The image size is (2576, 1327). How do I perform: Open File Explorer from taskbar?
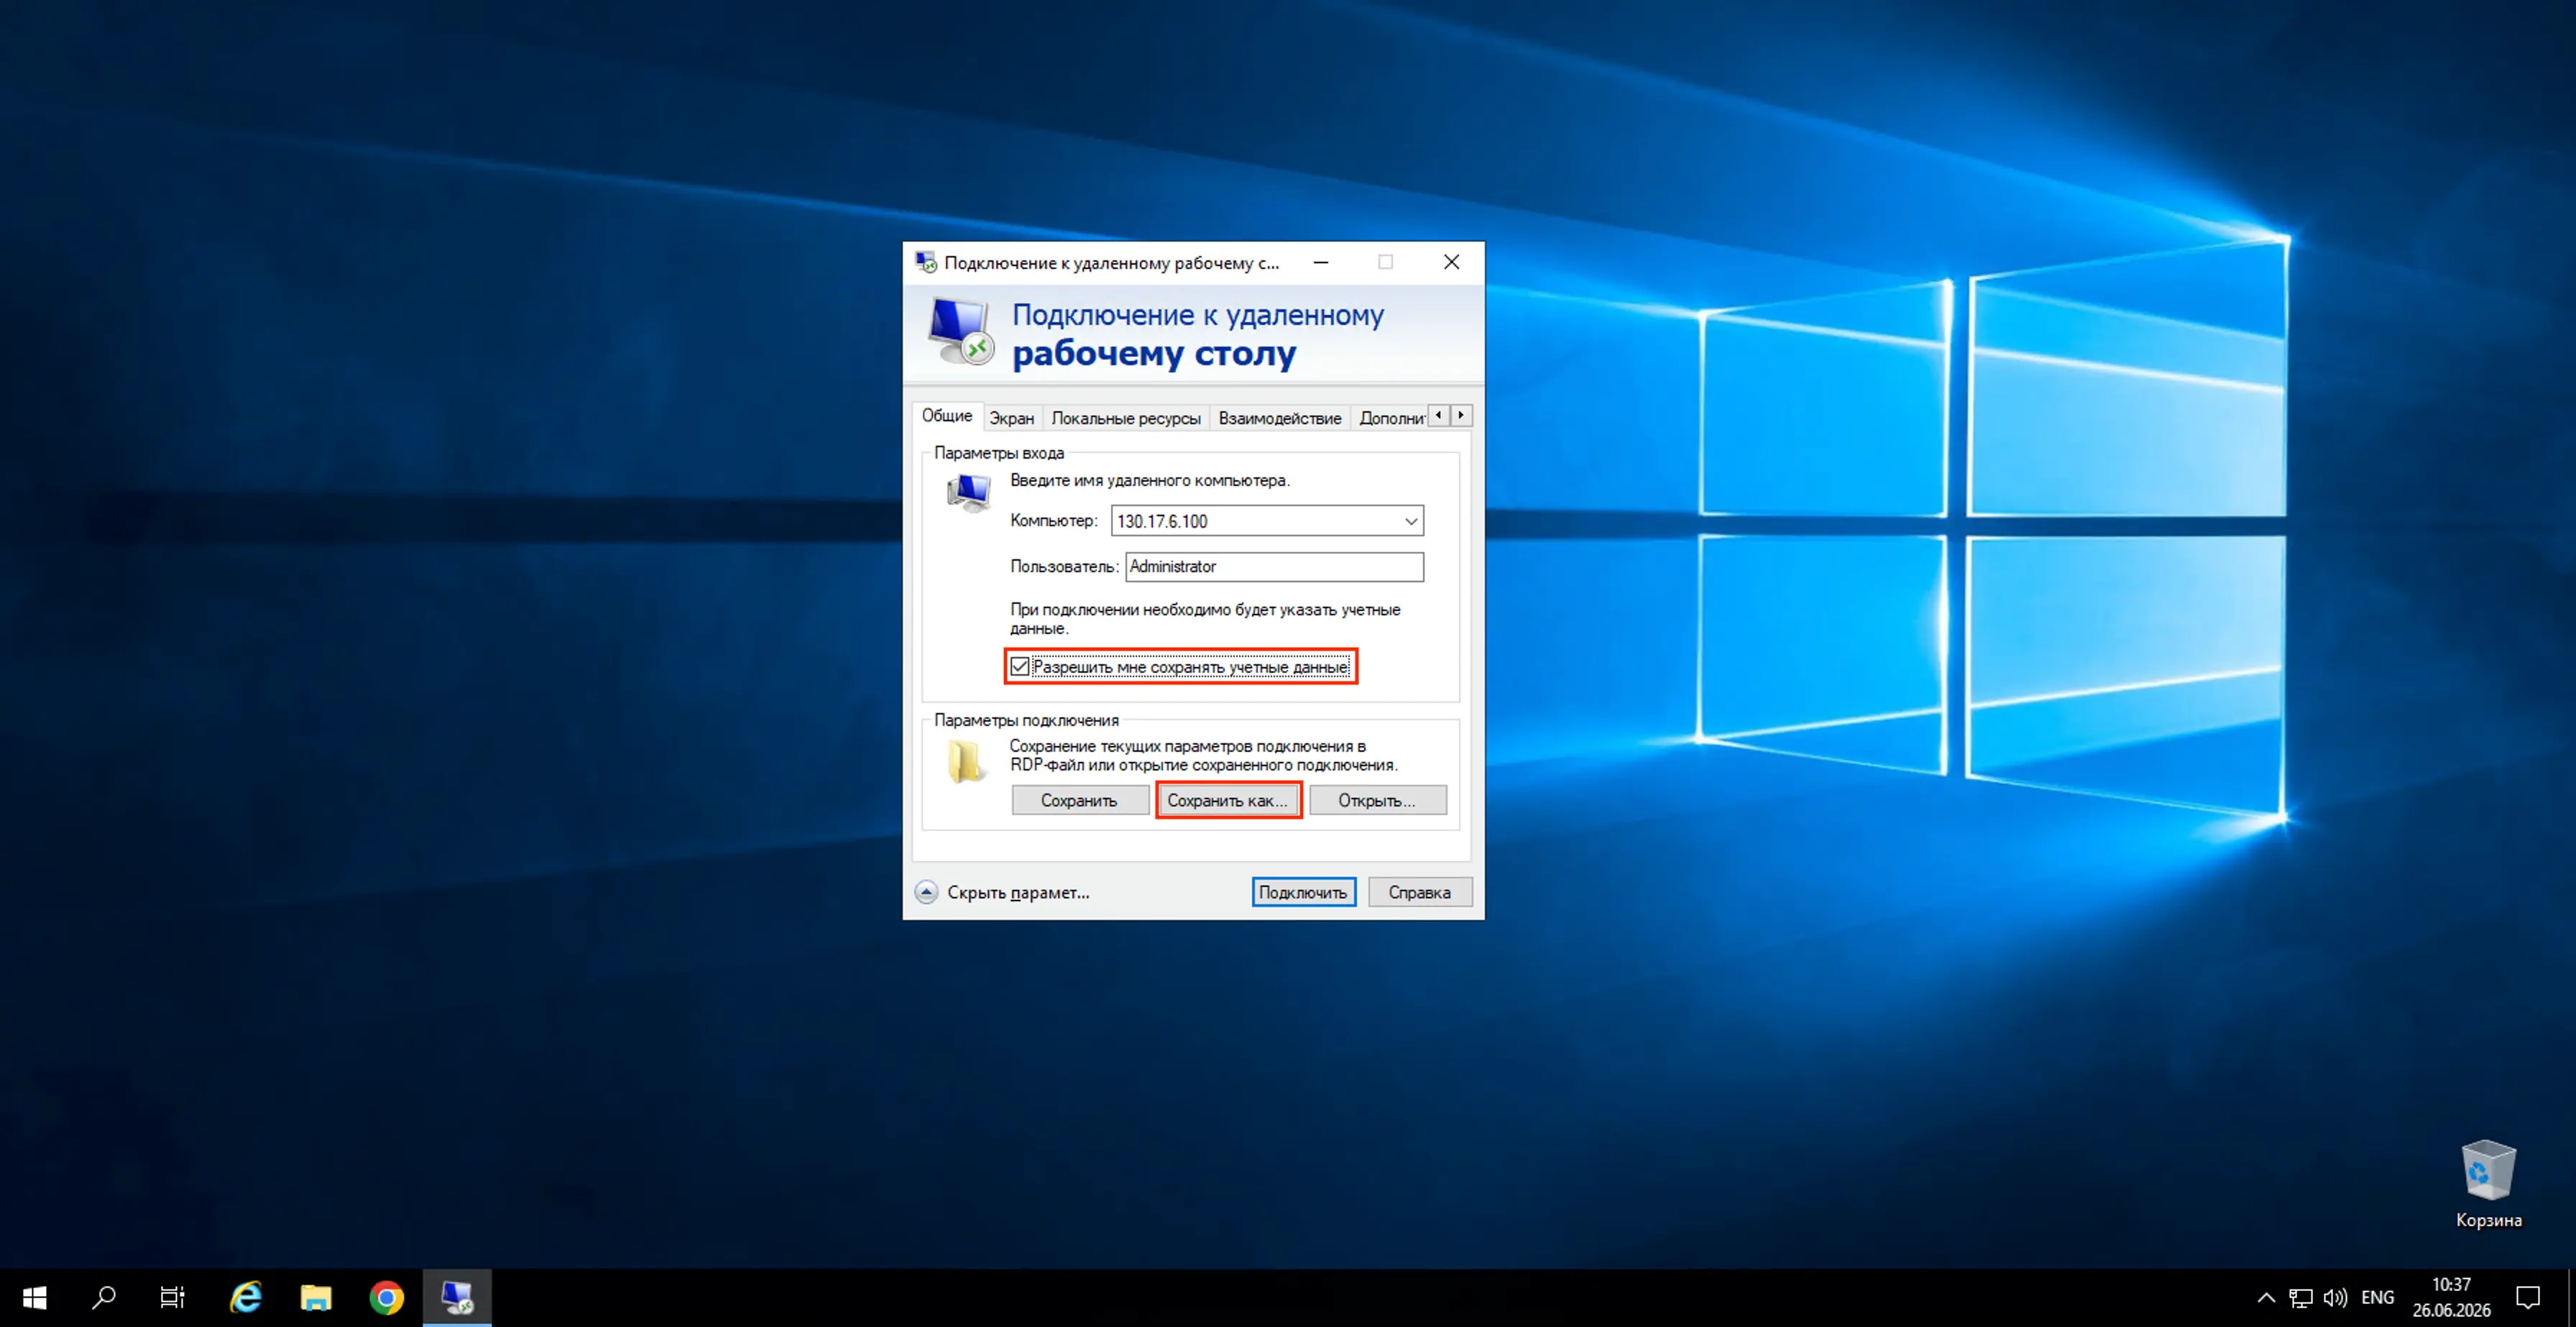[x=316, y=1297]
